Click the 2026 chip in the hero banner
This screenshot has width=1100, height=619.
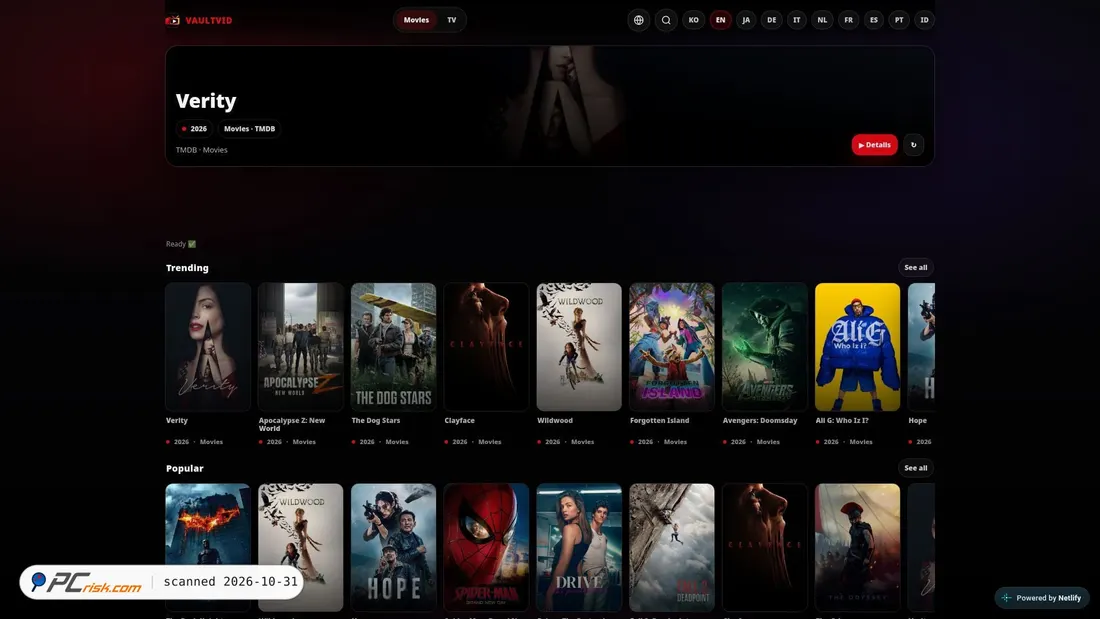click(194, 128)
